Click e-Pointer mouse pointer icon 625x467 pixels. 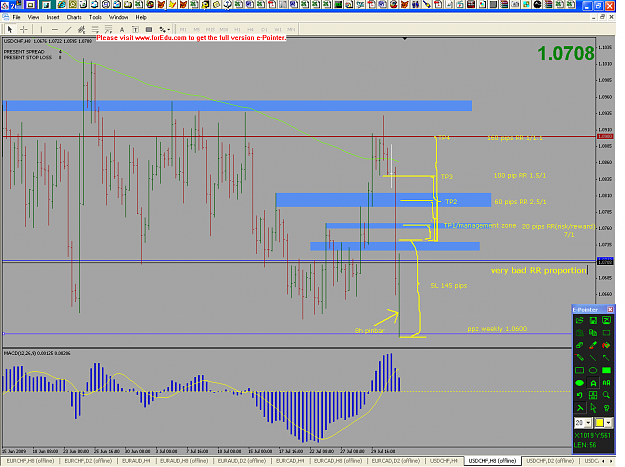click(593, 408)
